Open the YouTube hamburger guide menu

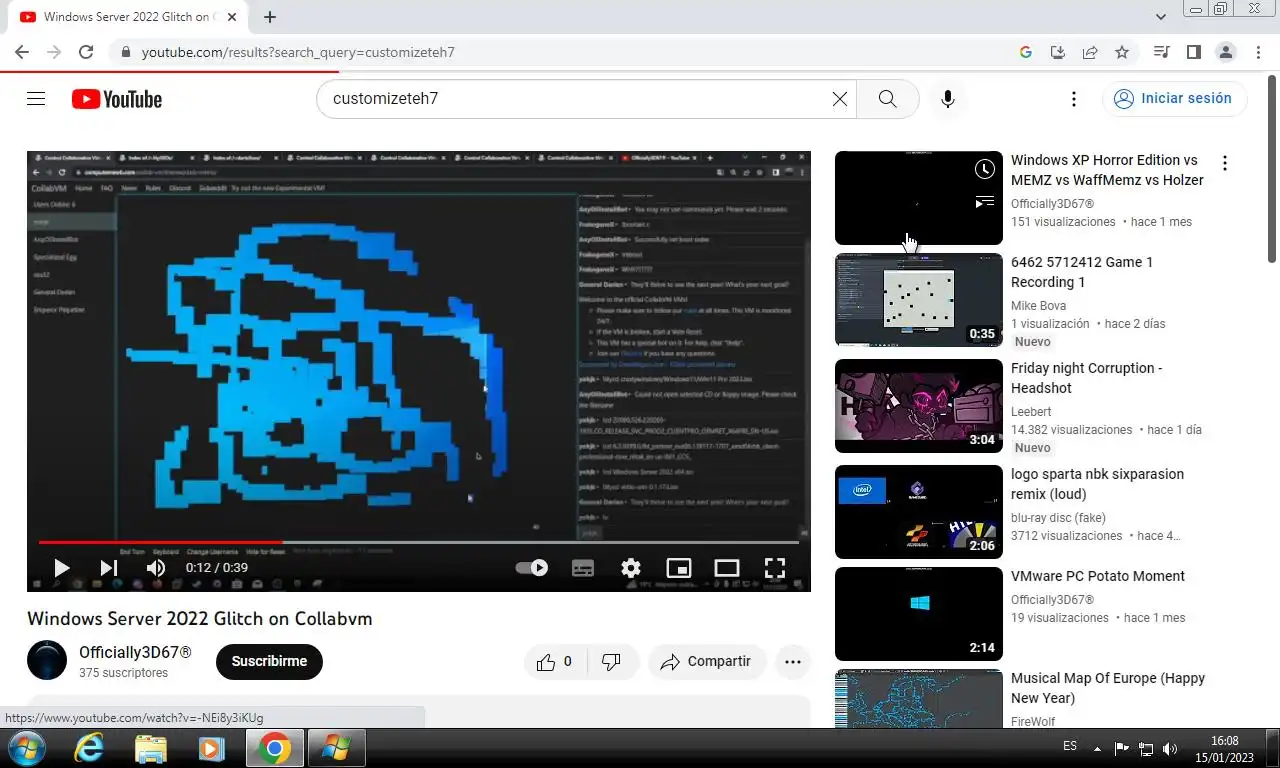[36, 99]
